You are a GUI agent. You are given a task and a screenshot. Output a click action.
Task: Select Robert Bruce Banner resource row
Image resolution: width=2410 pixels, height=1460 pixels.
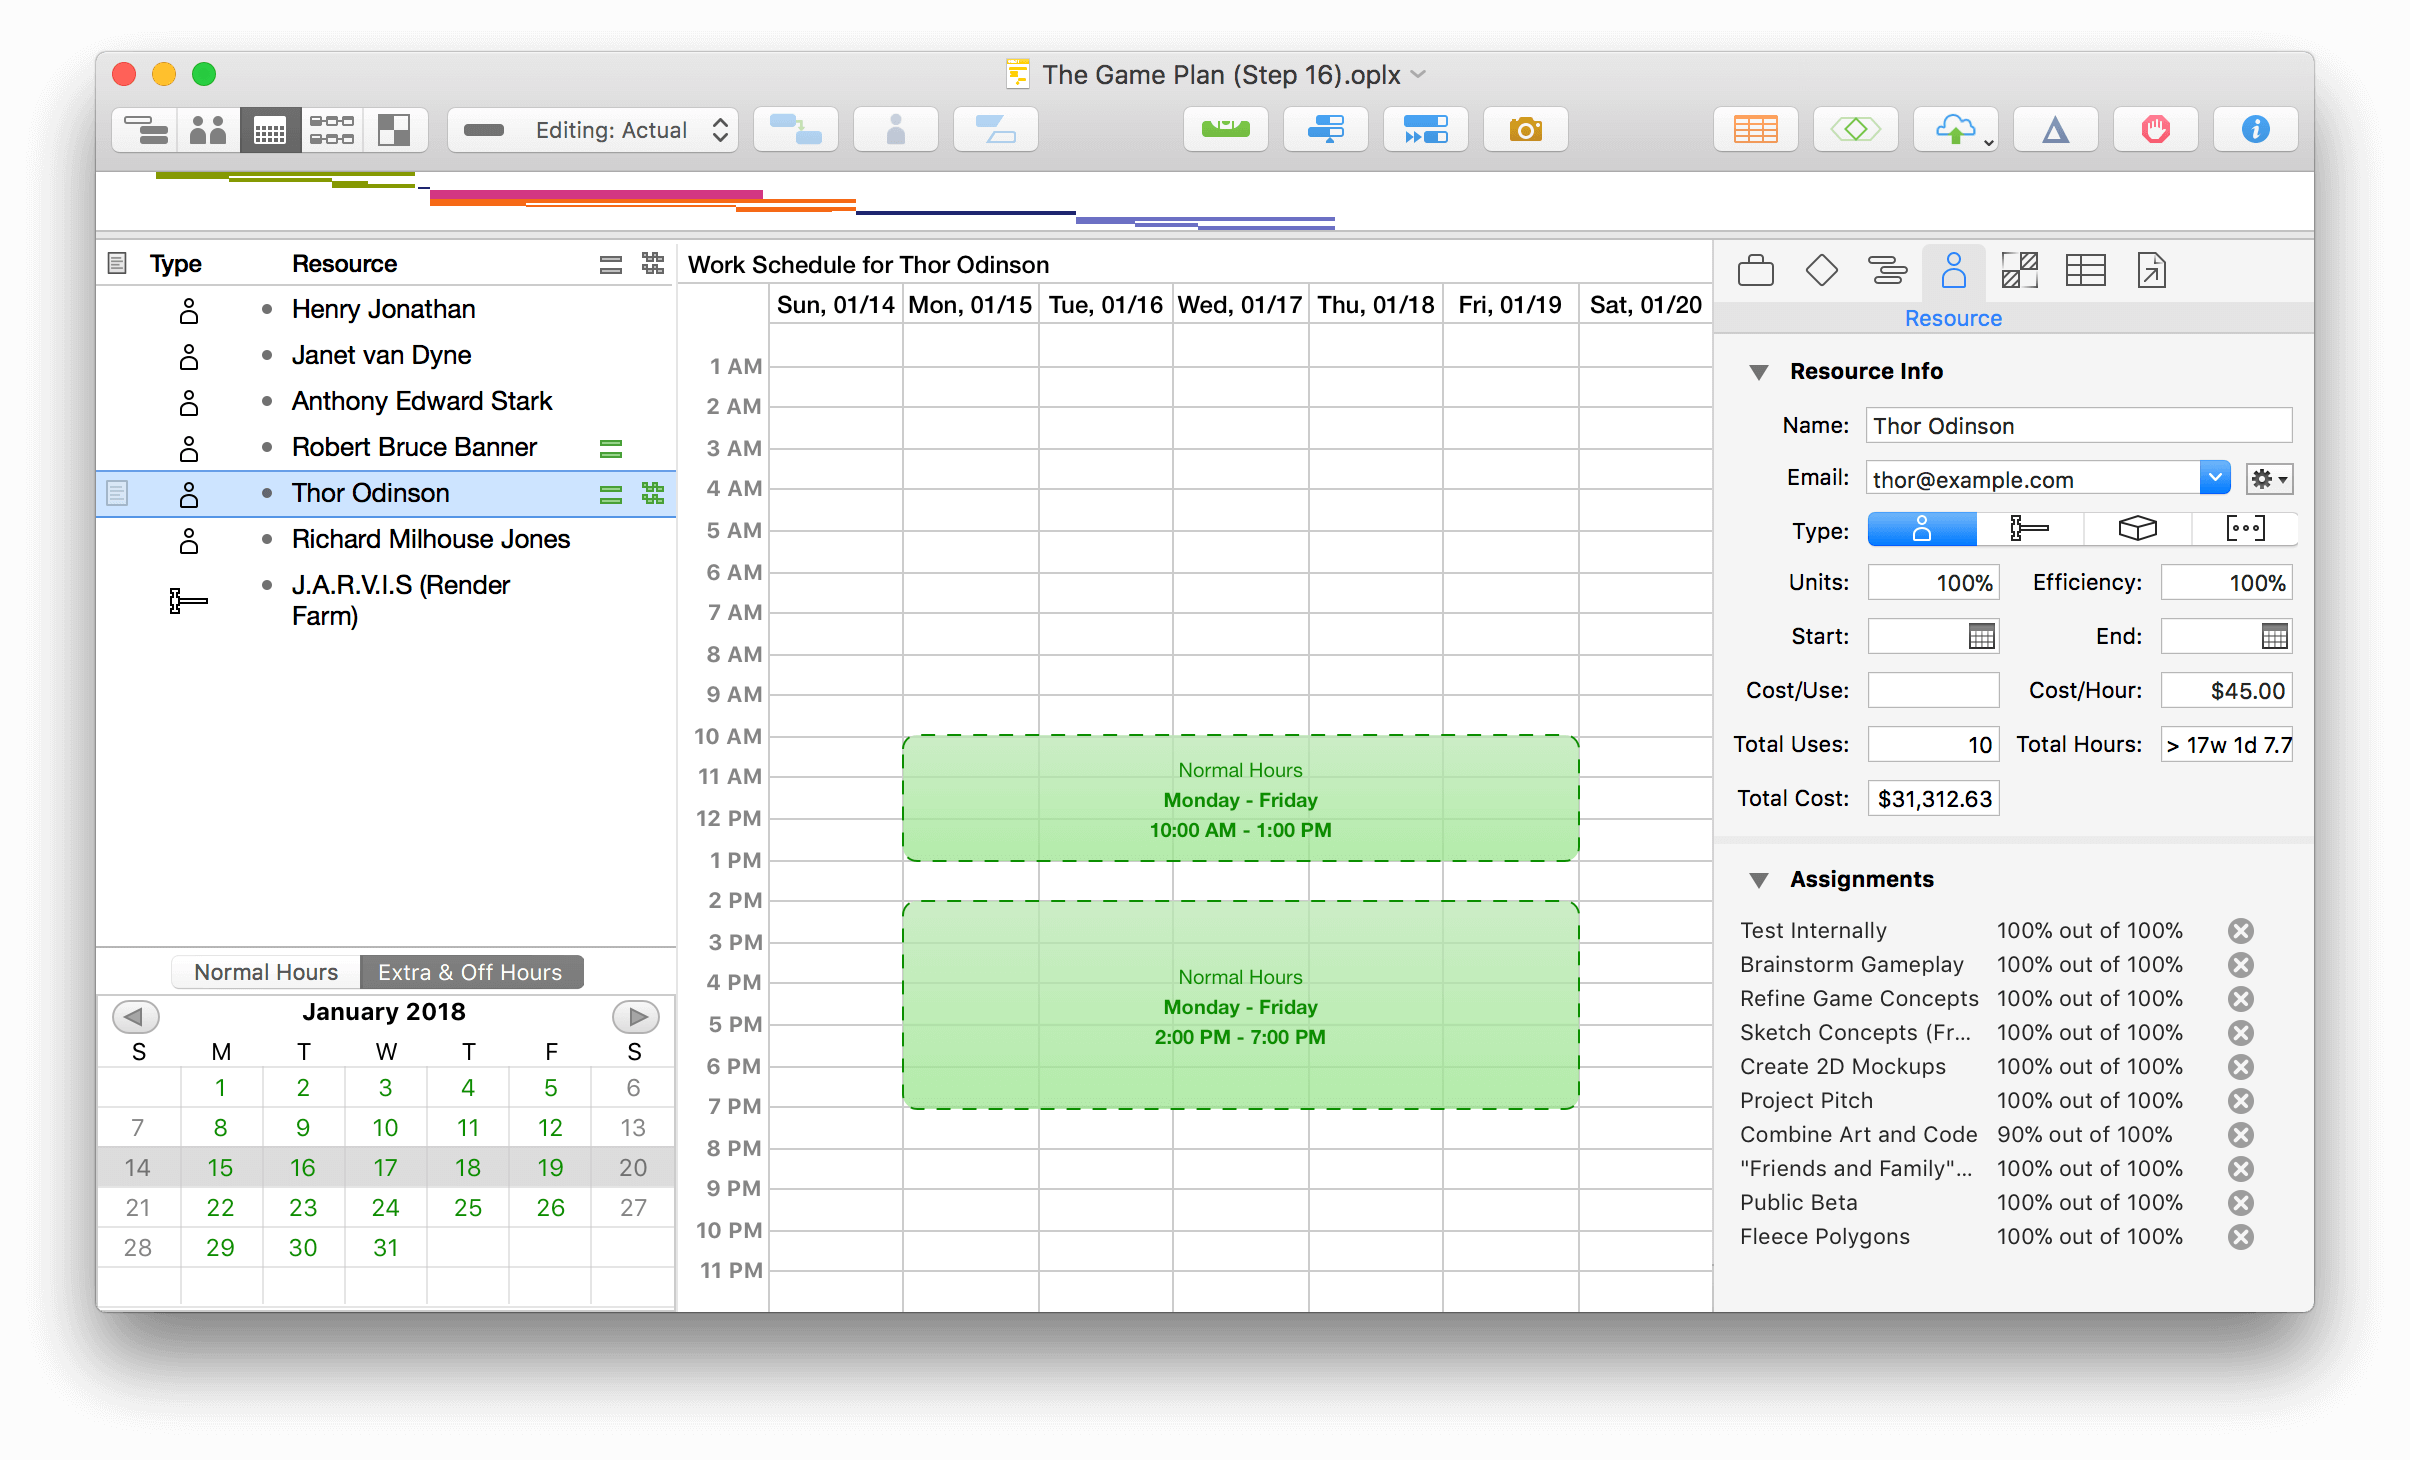click(x=386, y=448)
